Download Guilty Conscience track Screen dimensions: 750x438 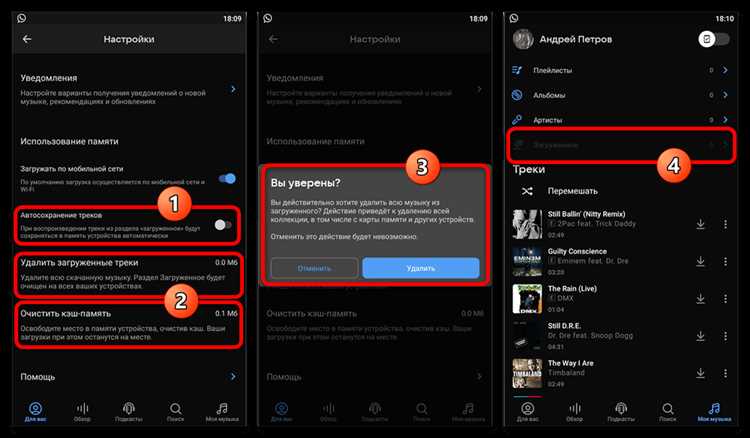click(701, 262)
